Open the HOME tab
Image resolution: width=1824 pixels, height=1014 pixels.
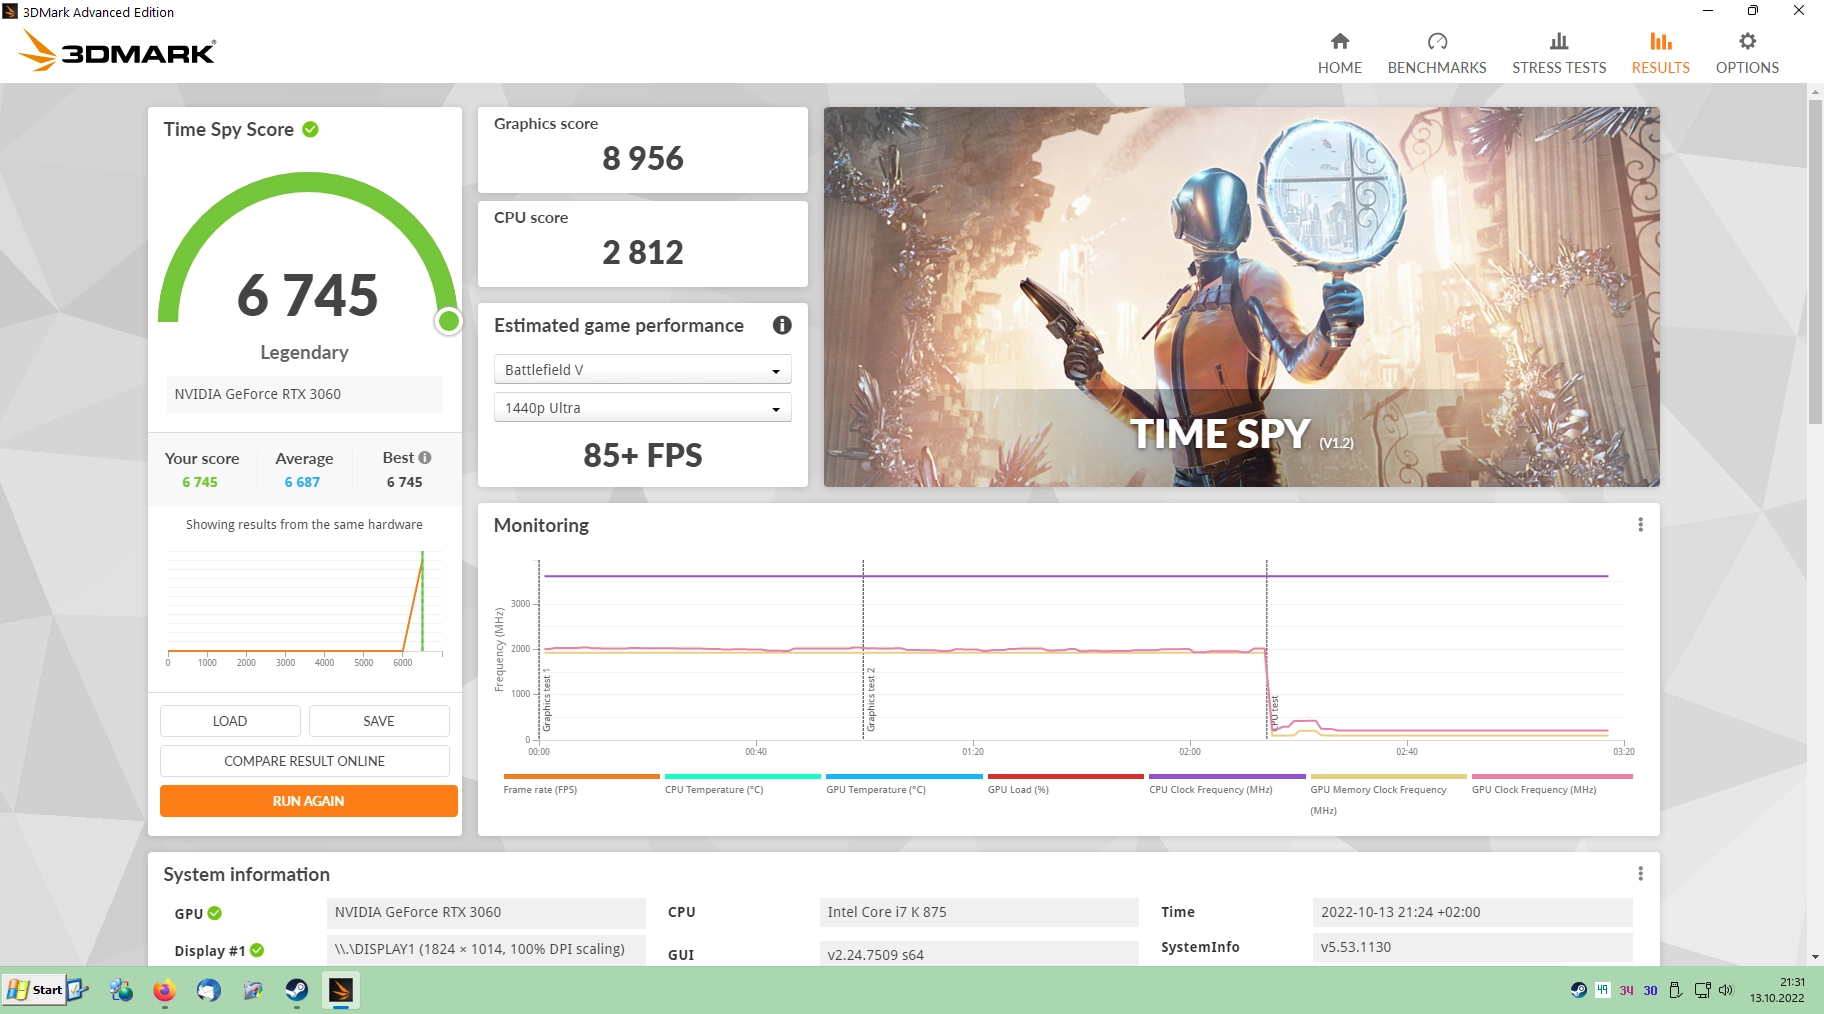(1339, 53)
